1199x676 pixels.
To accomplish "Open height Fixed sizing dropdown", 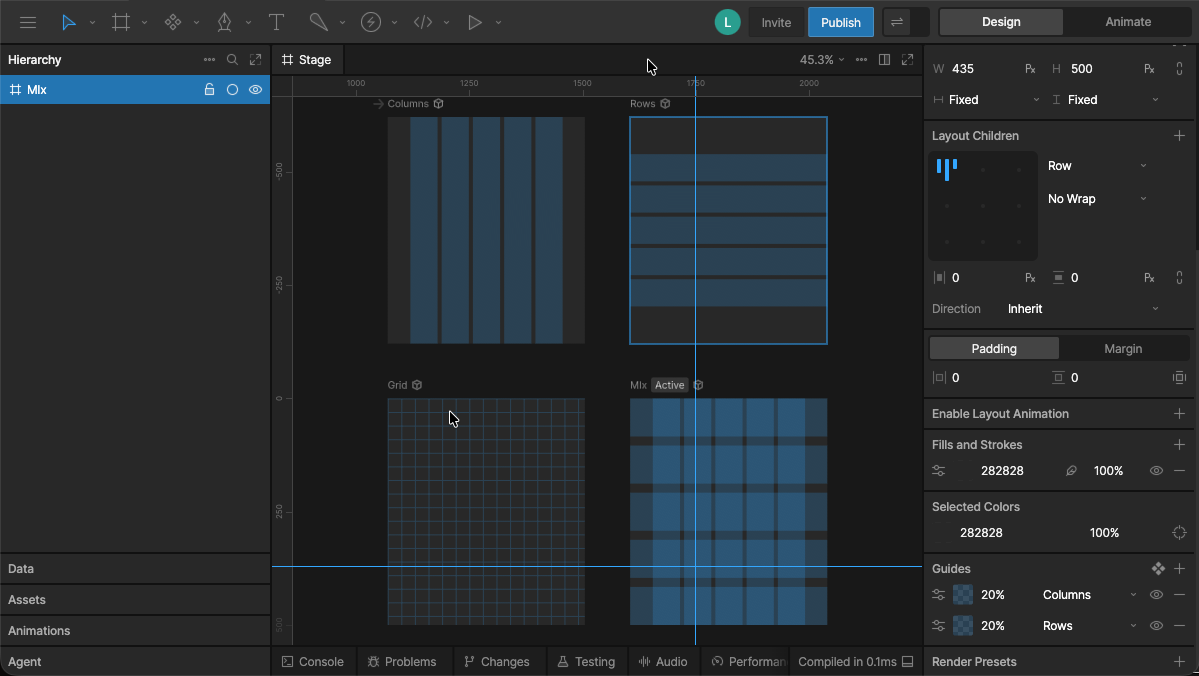I will tap(1105, 100).
